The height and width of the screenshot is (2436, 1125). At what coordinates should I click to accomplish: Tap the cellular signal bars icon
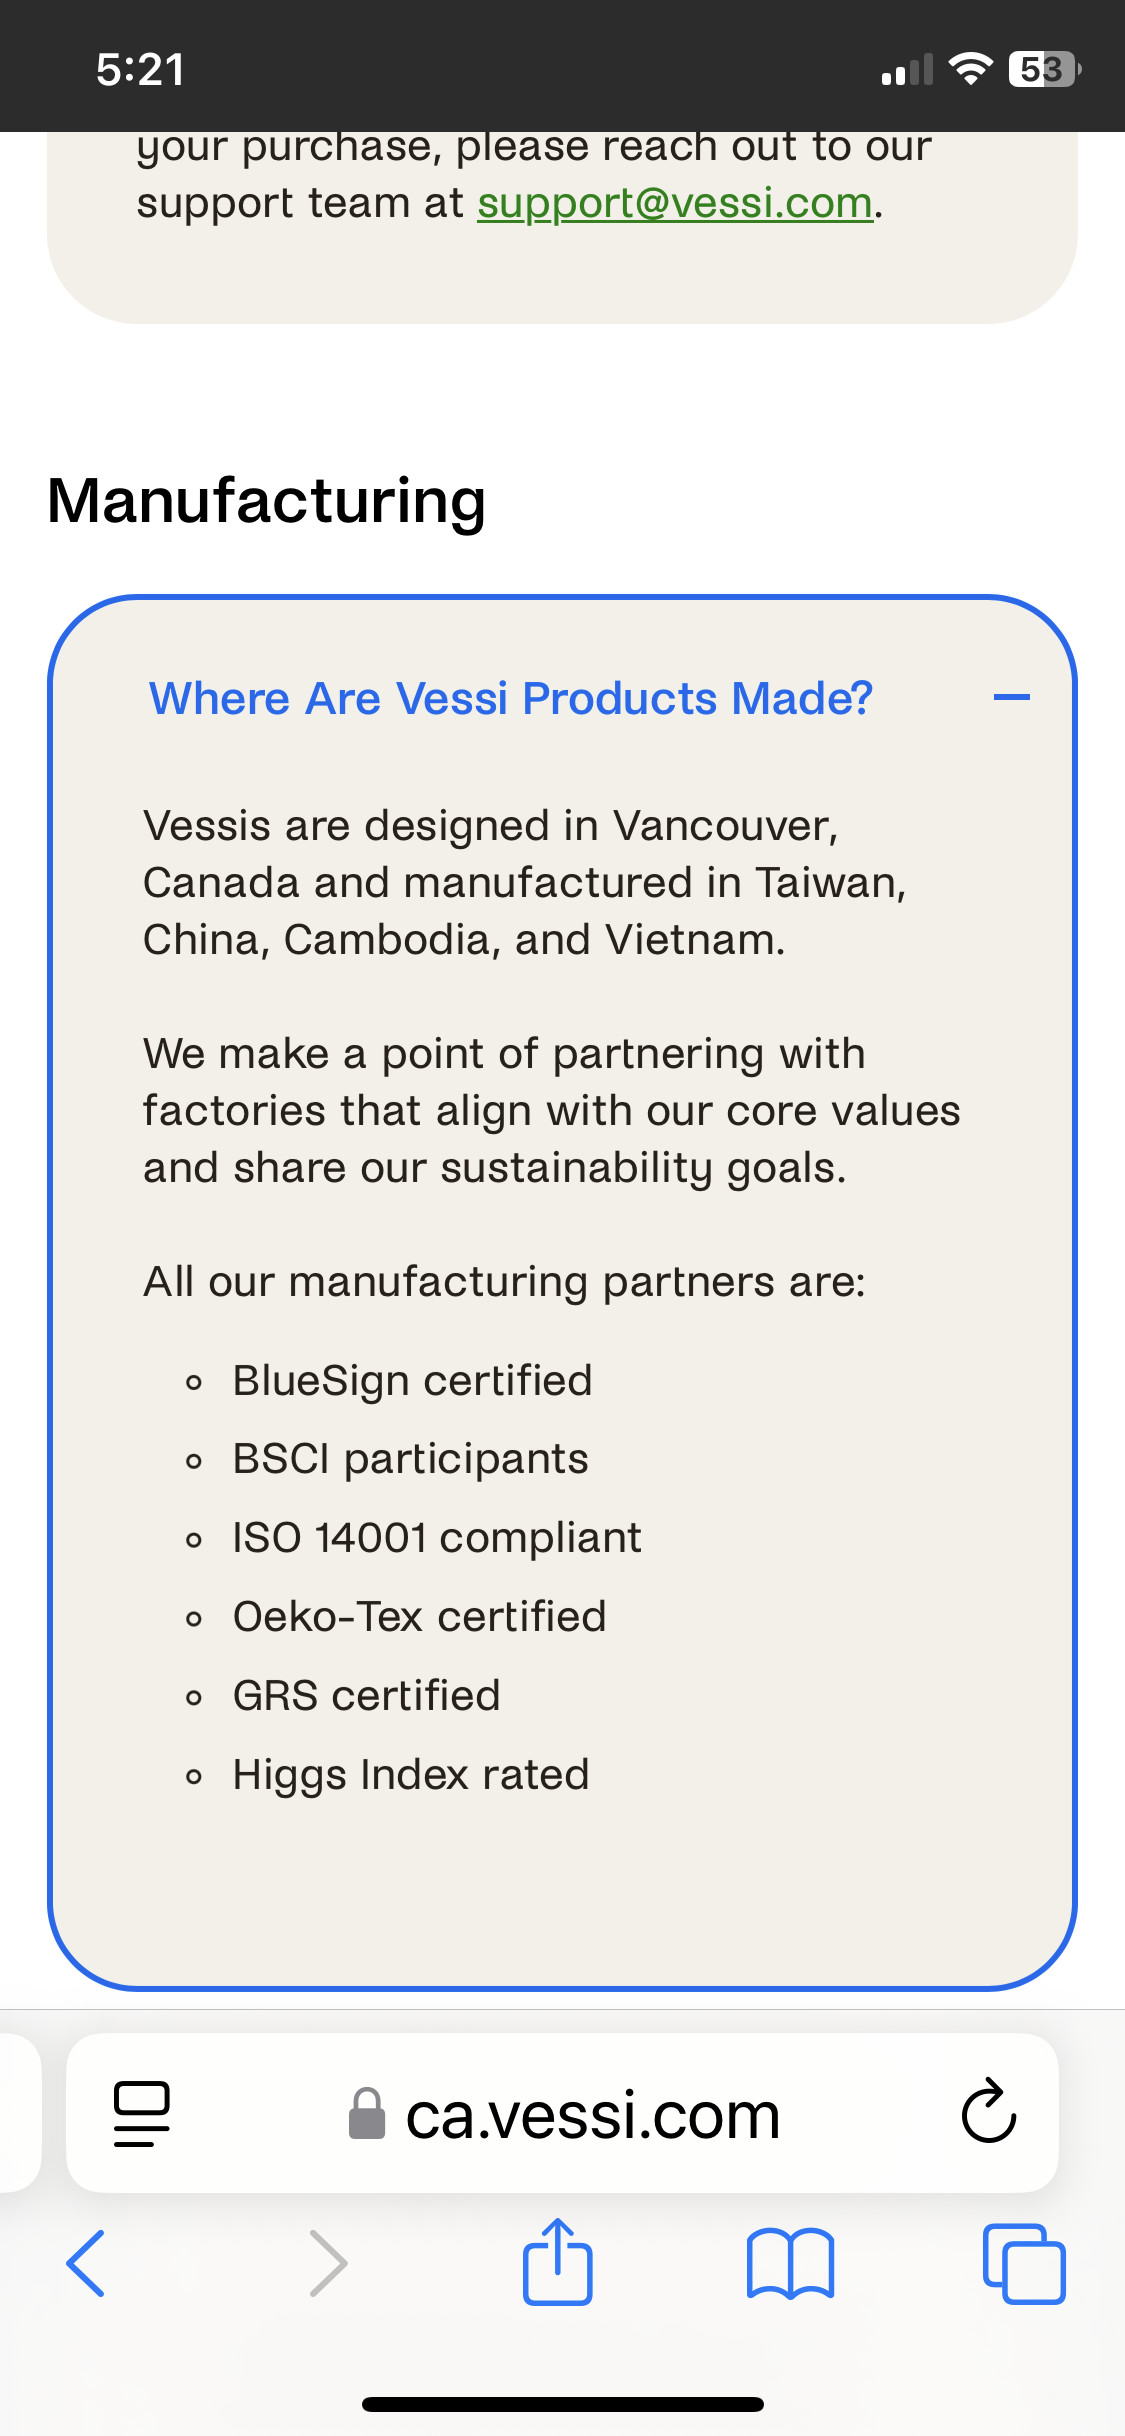(x=907, y=69)
